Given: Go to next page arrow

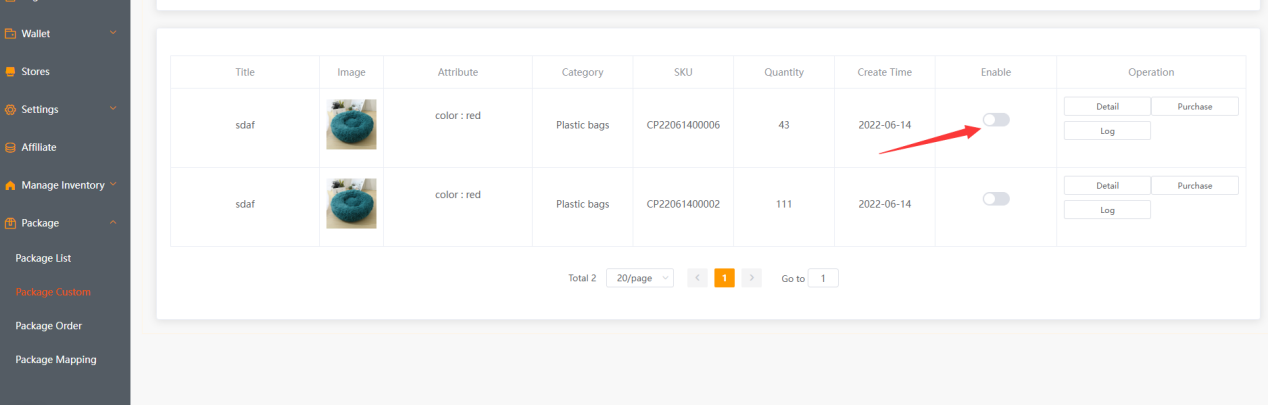Looking at the screenshot, I should [752, 278].
